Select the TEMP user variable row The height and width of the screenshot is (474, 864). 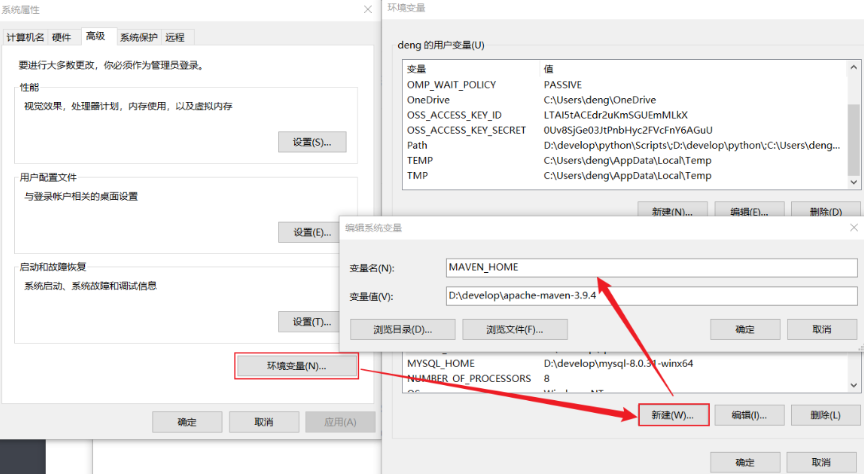tap(625, 160)
